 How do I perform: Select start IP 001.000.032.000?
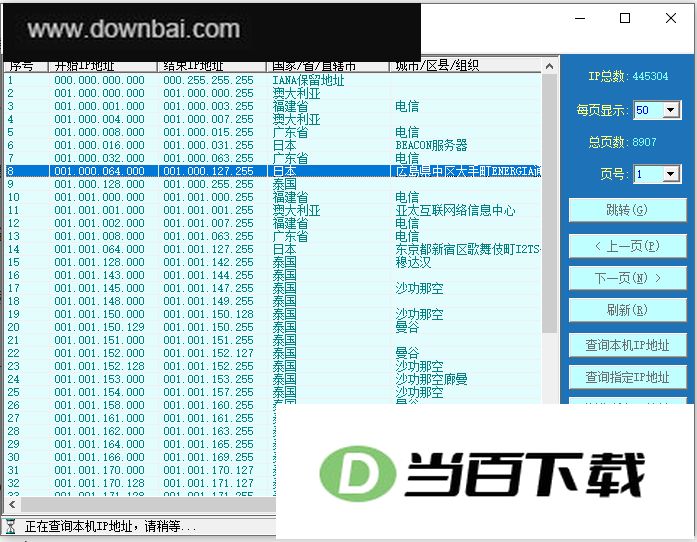tap(99, 158)
